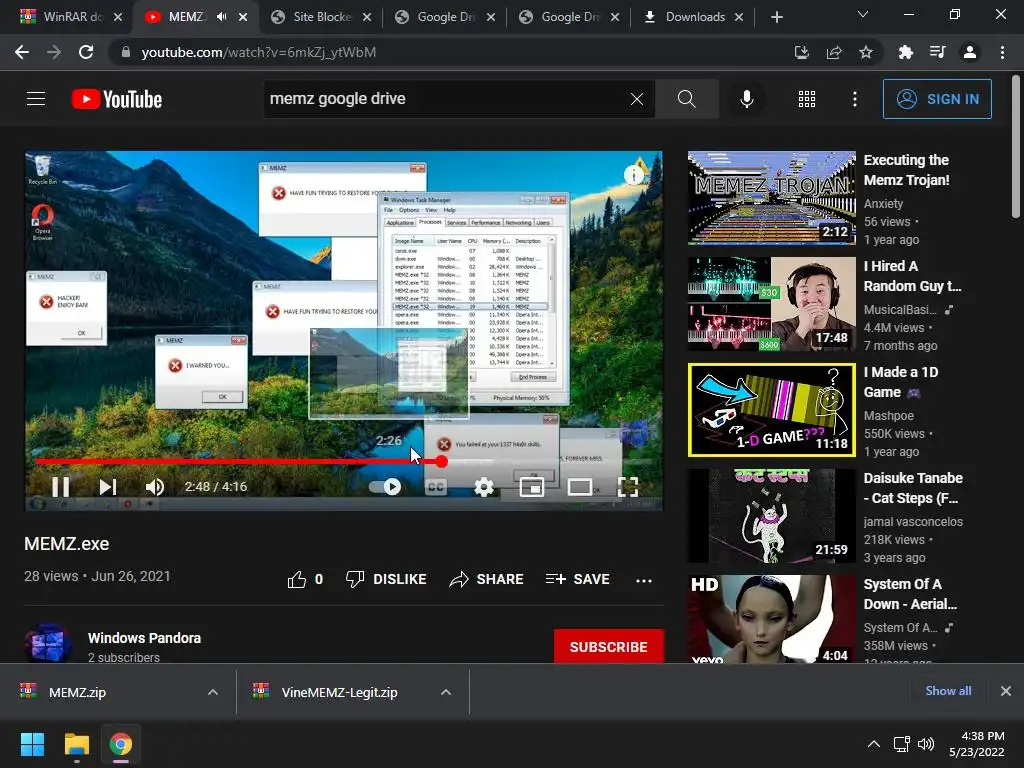Open the Chrome profile icon
Image resolution: width=1024 pixels, height=768 pixels.
tap(970, 52)
